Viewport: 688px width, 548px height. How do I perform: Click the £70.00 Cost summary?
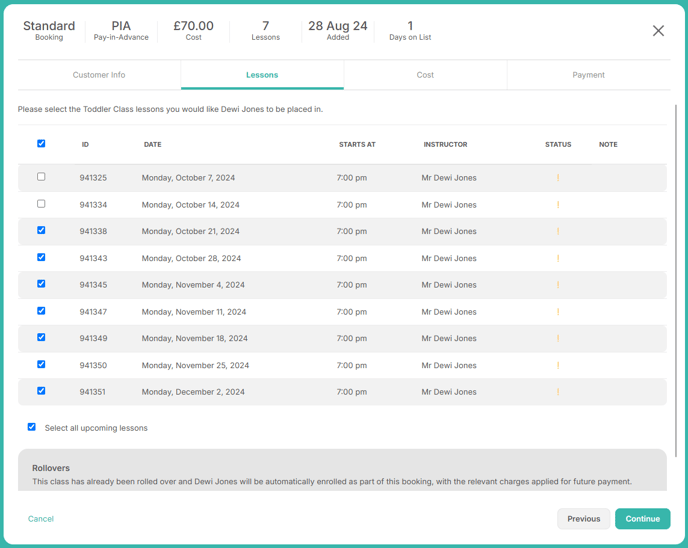click(194, 31)
